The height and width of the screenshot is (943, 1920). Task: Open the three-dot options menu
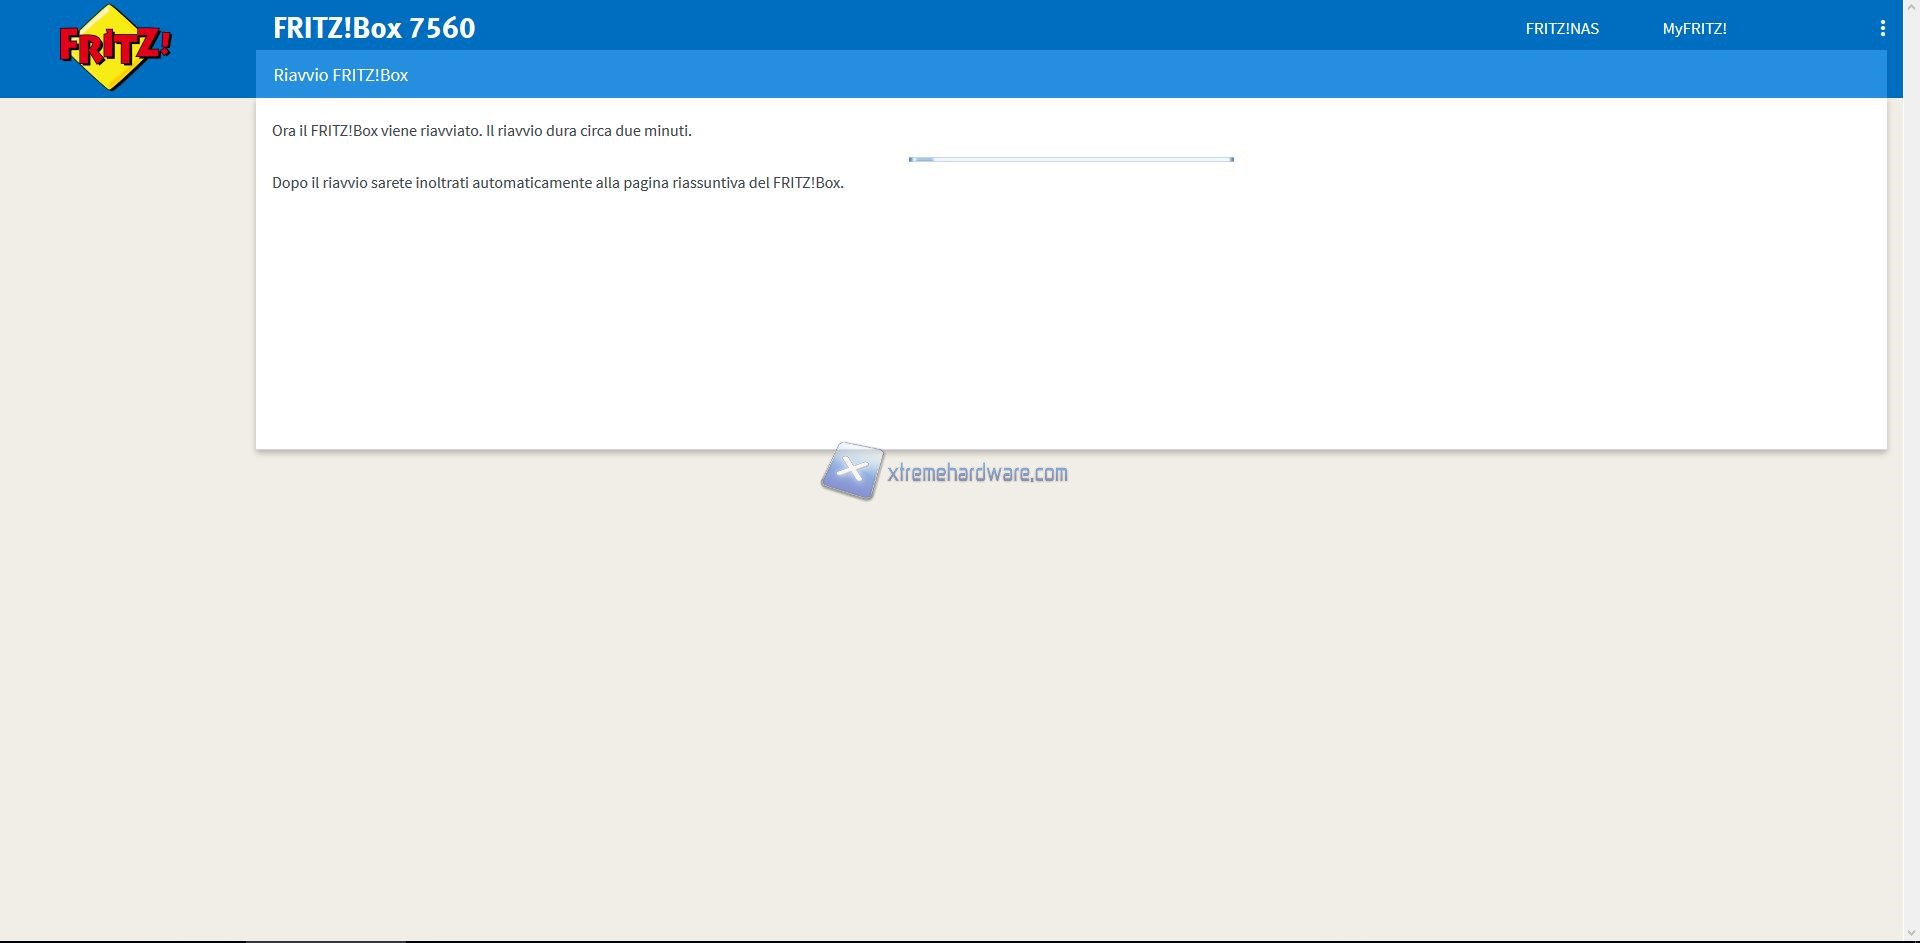(x=1882, y=29)
